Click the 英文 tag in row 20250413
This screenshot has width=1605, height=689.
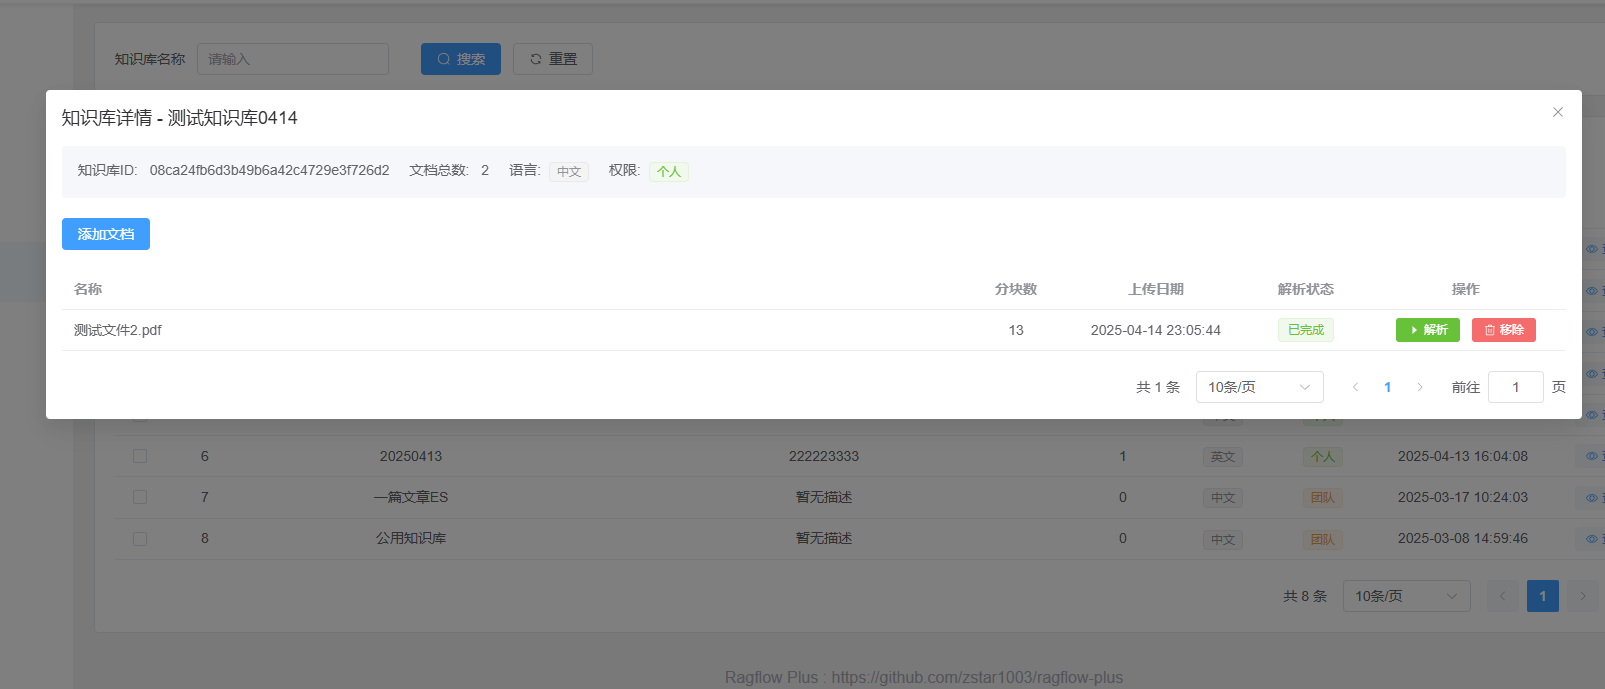[x=1223, y=457]
